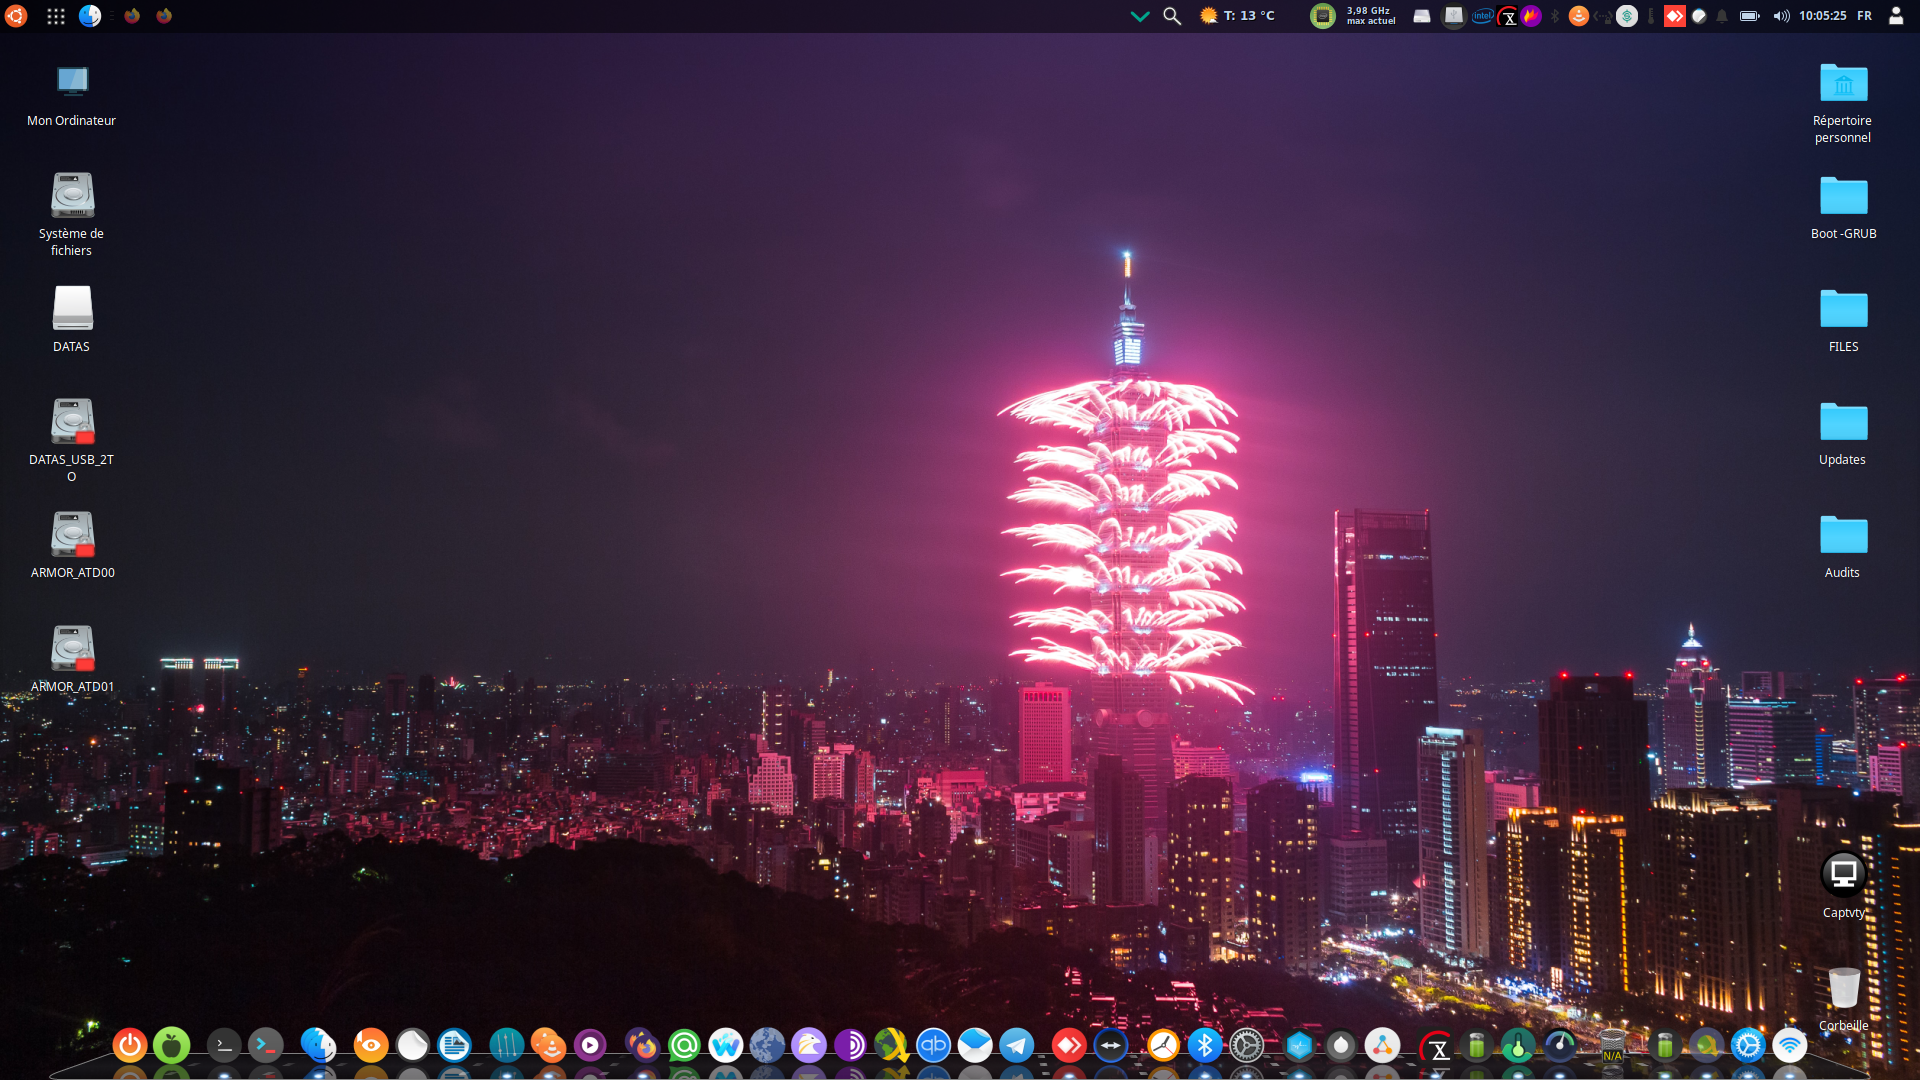Launch AnyDesk from the dock
Image resolution: width=1920 pixels, height=1080 pixels.
pos(1068,1046)
